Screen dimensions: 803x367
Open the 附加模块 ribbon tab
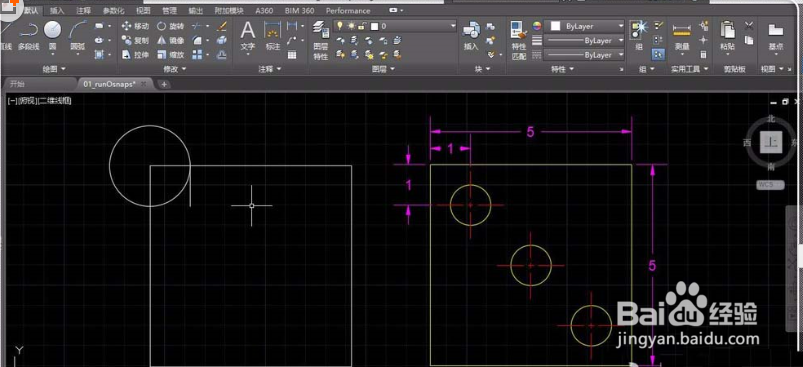[228, 11]
